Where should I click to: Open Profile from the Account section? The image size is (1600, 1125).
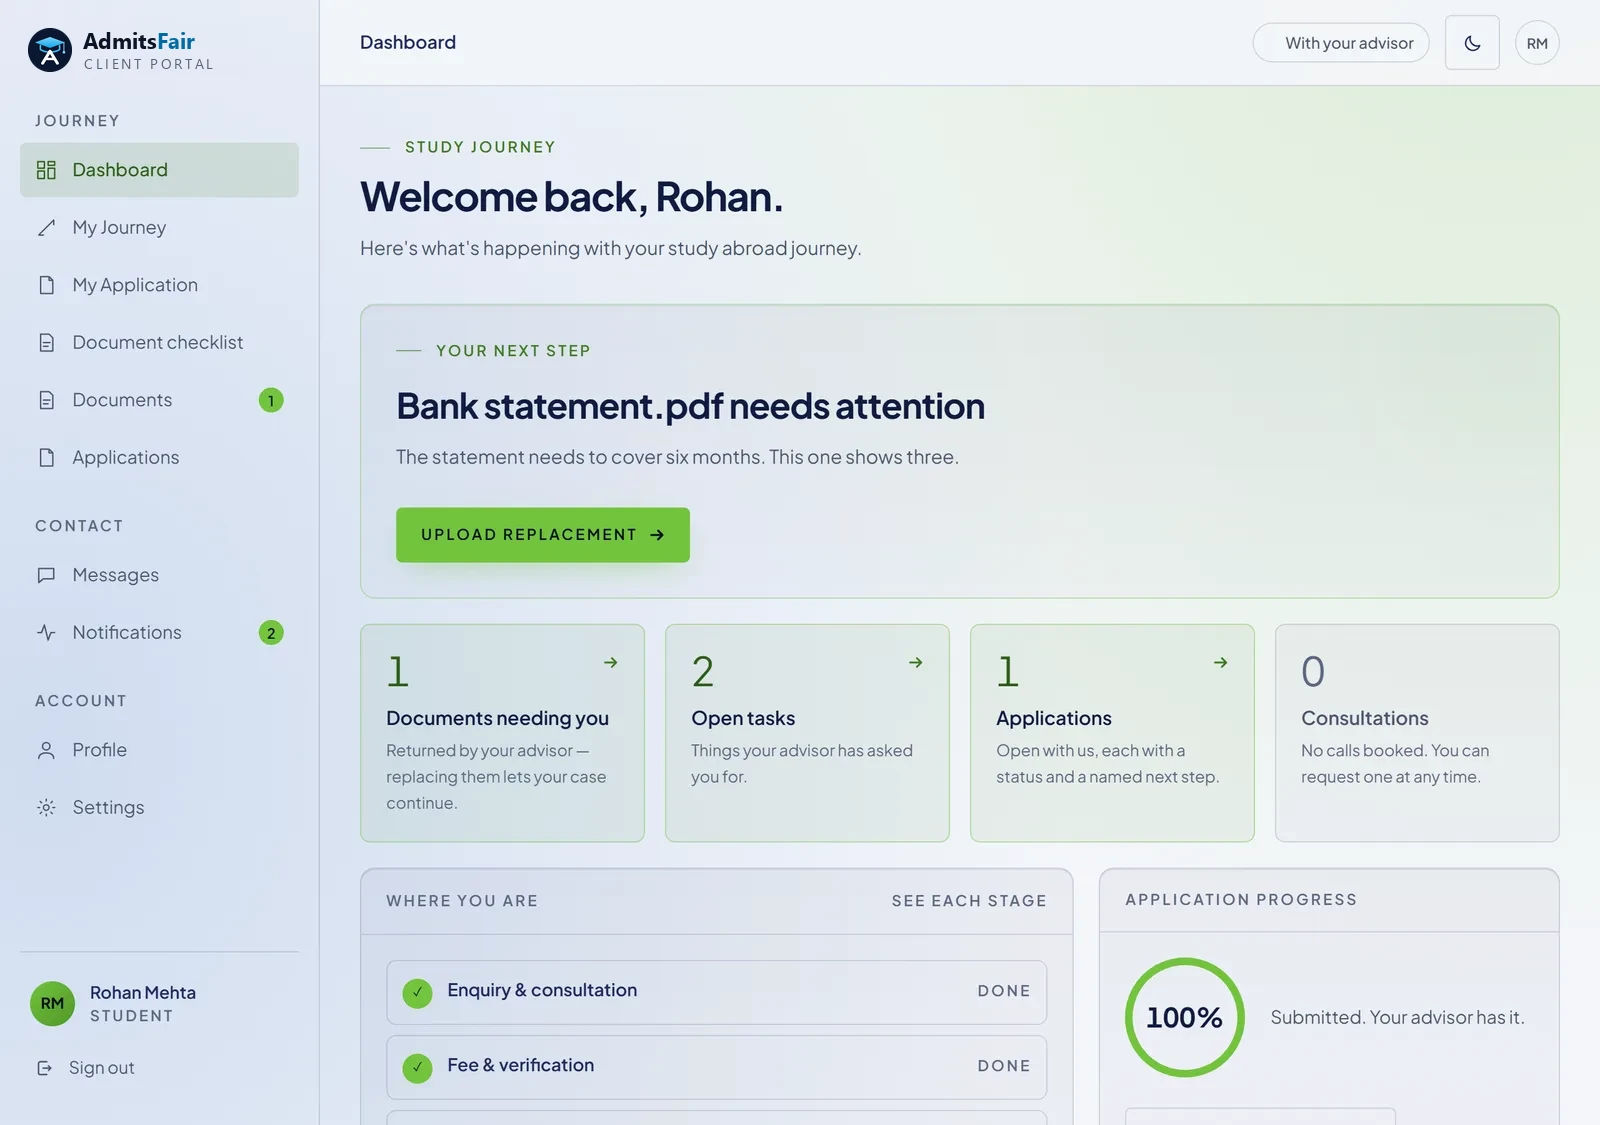(159, 750)
